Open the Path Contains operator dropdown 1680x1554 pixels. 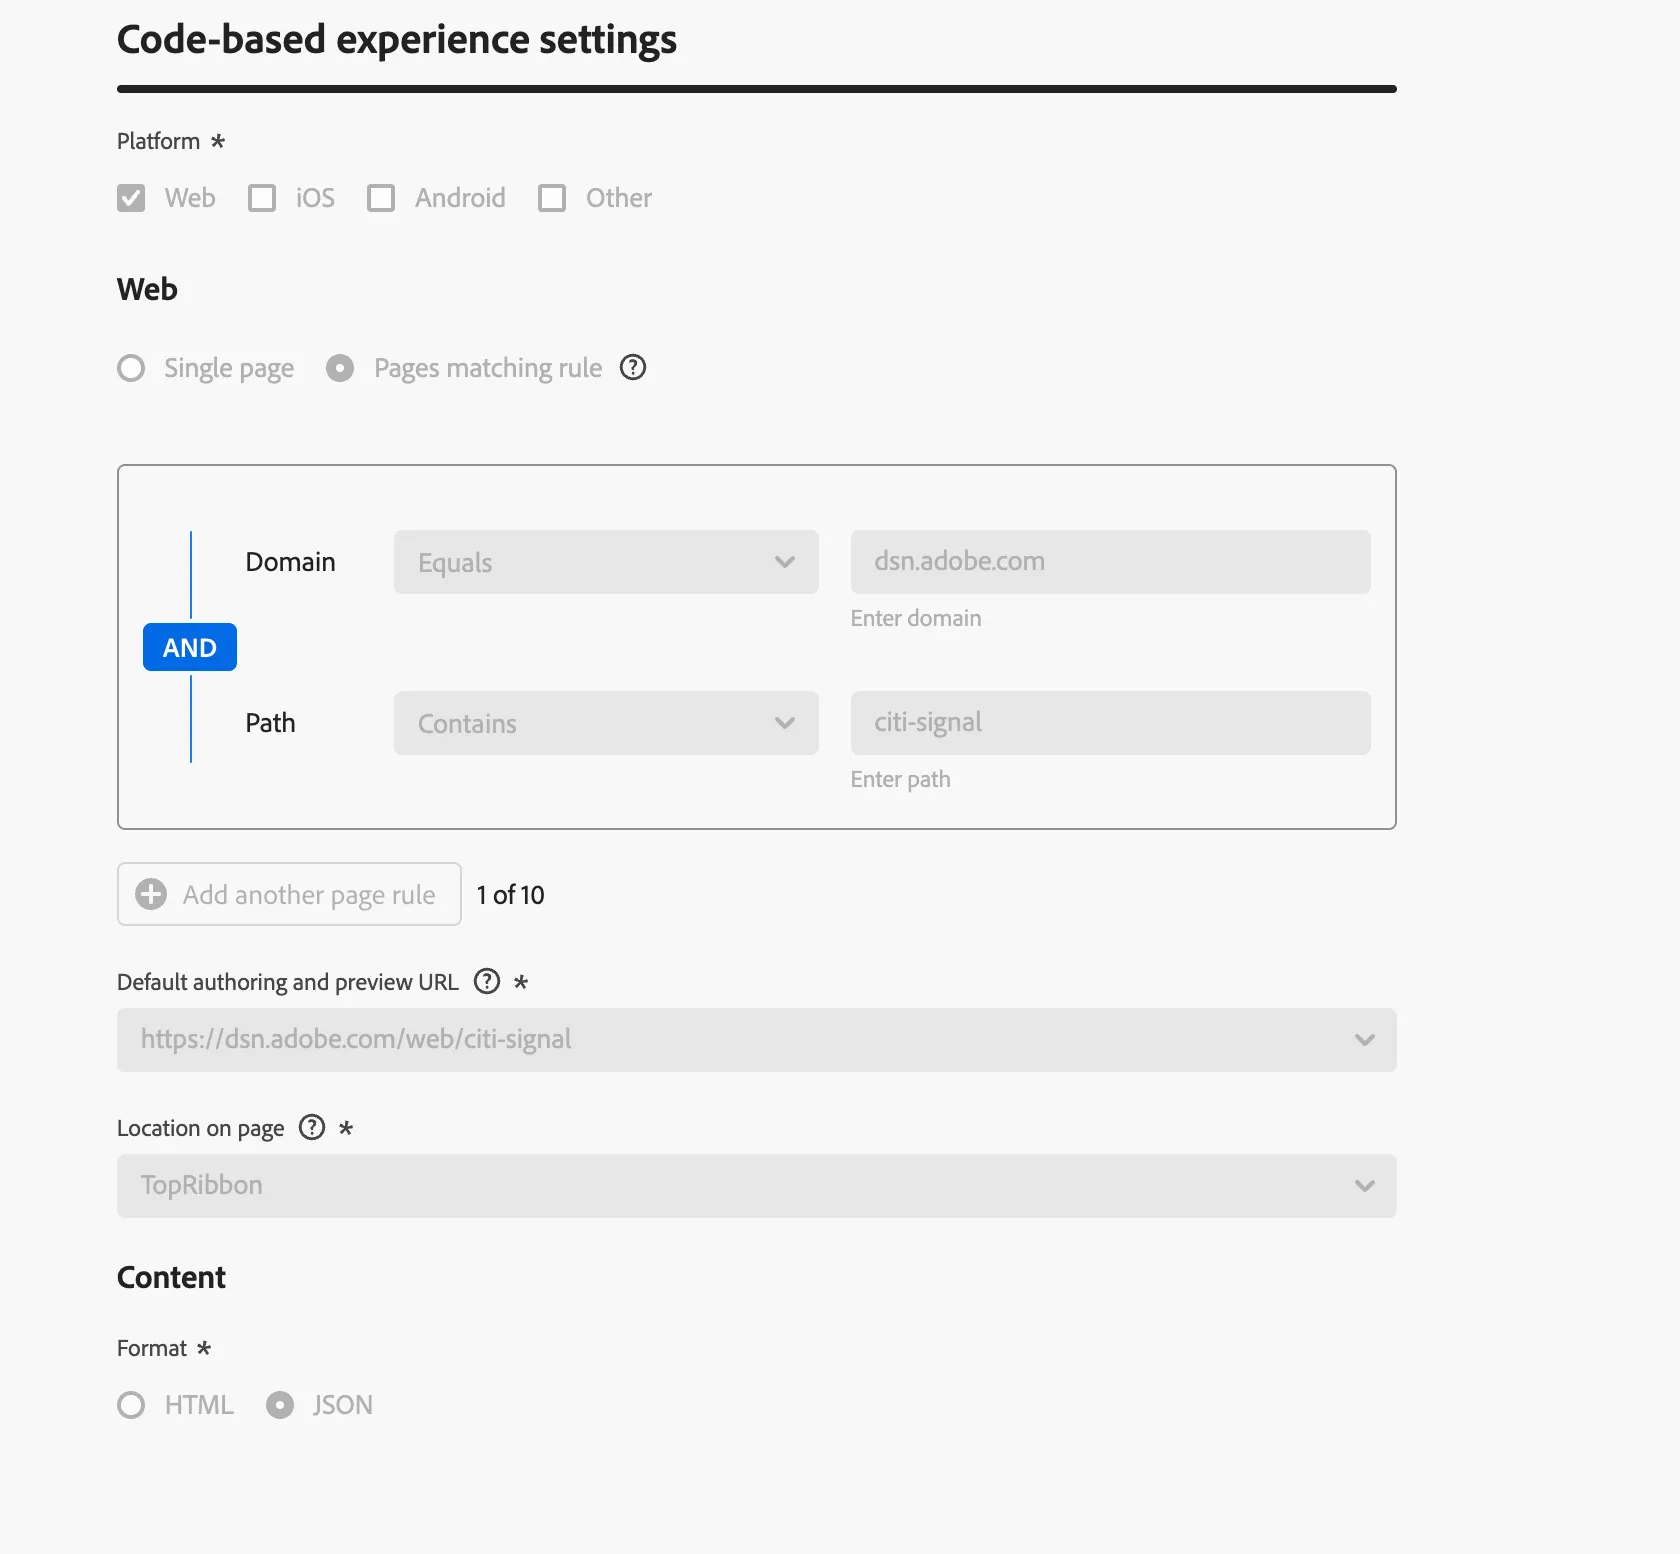[x=606, y=723]
